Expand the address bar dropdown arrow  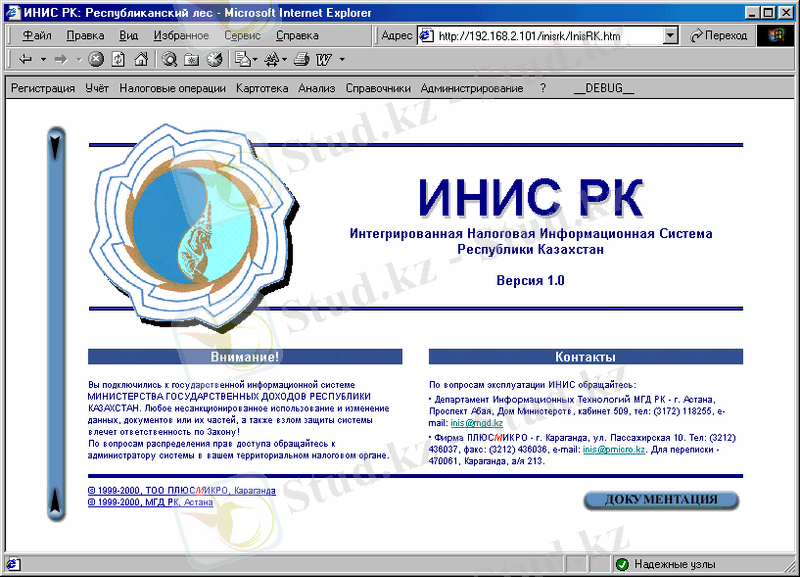[670, 36]
